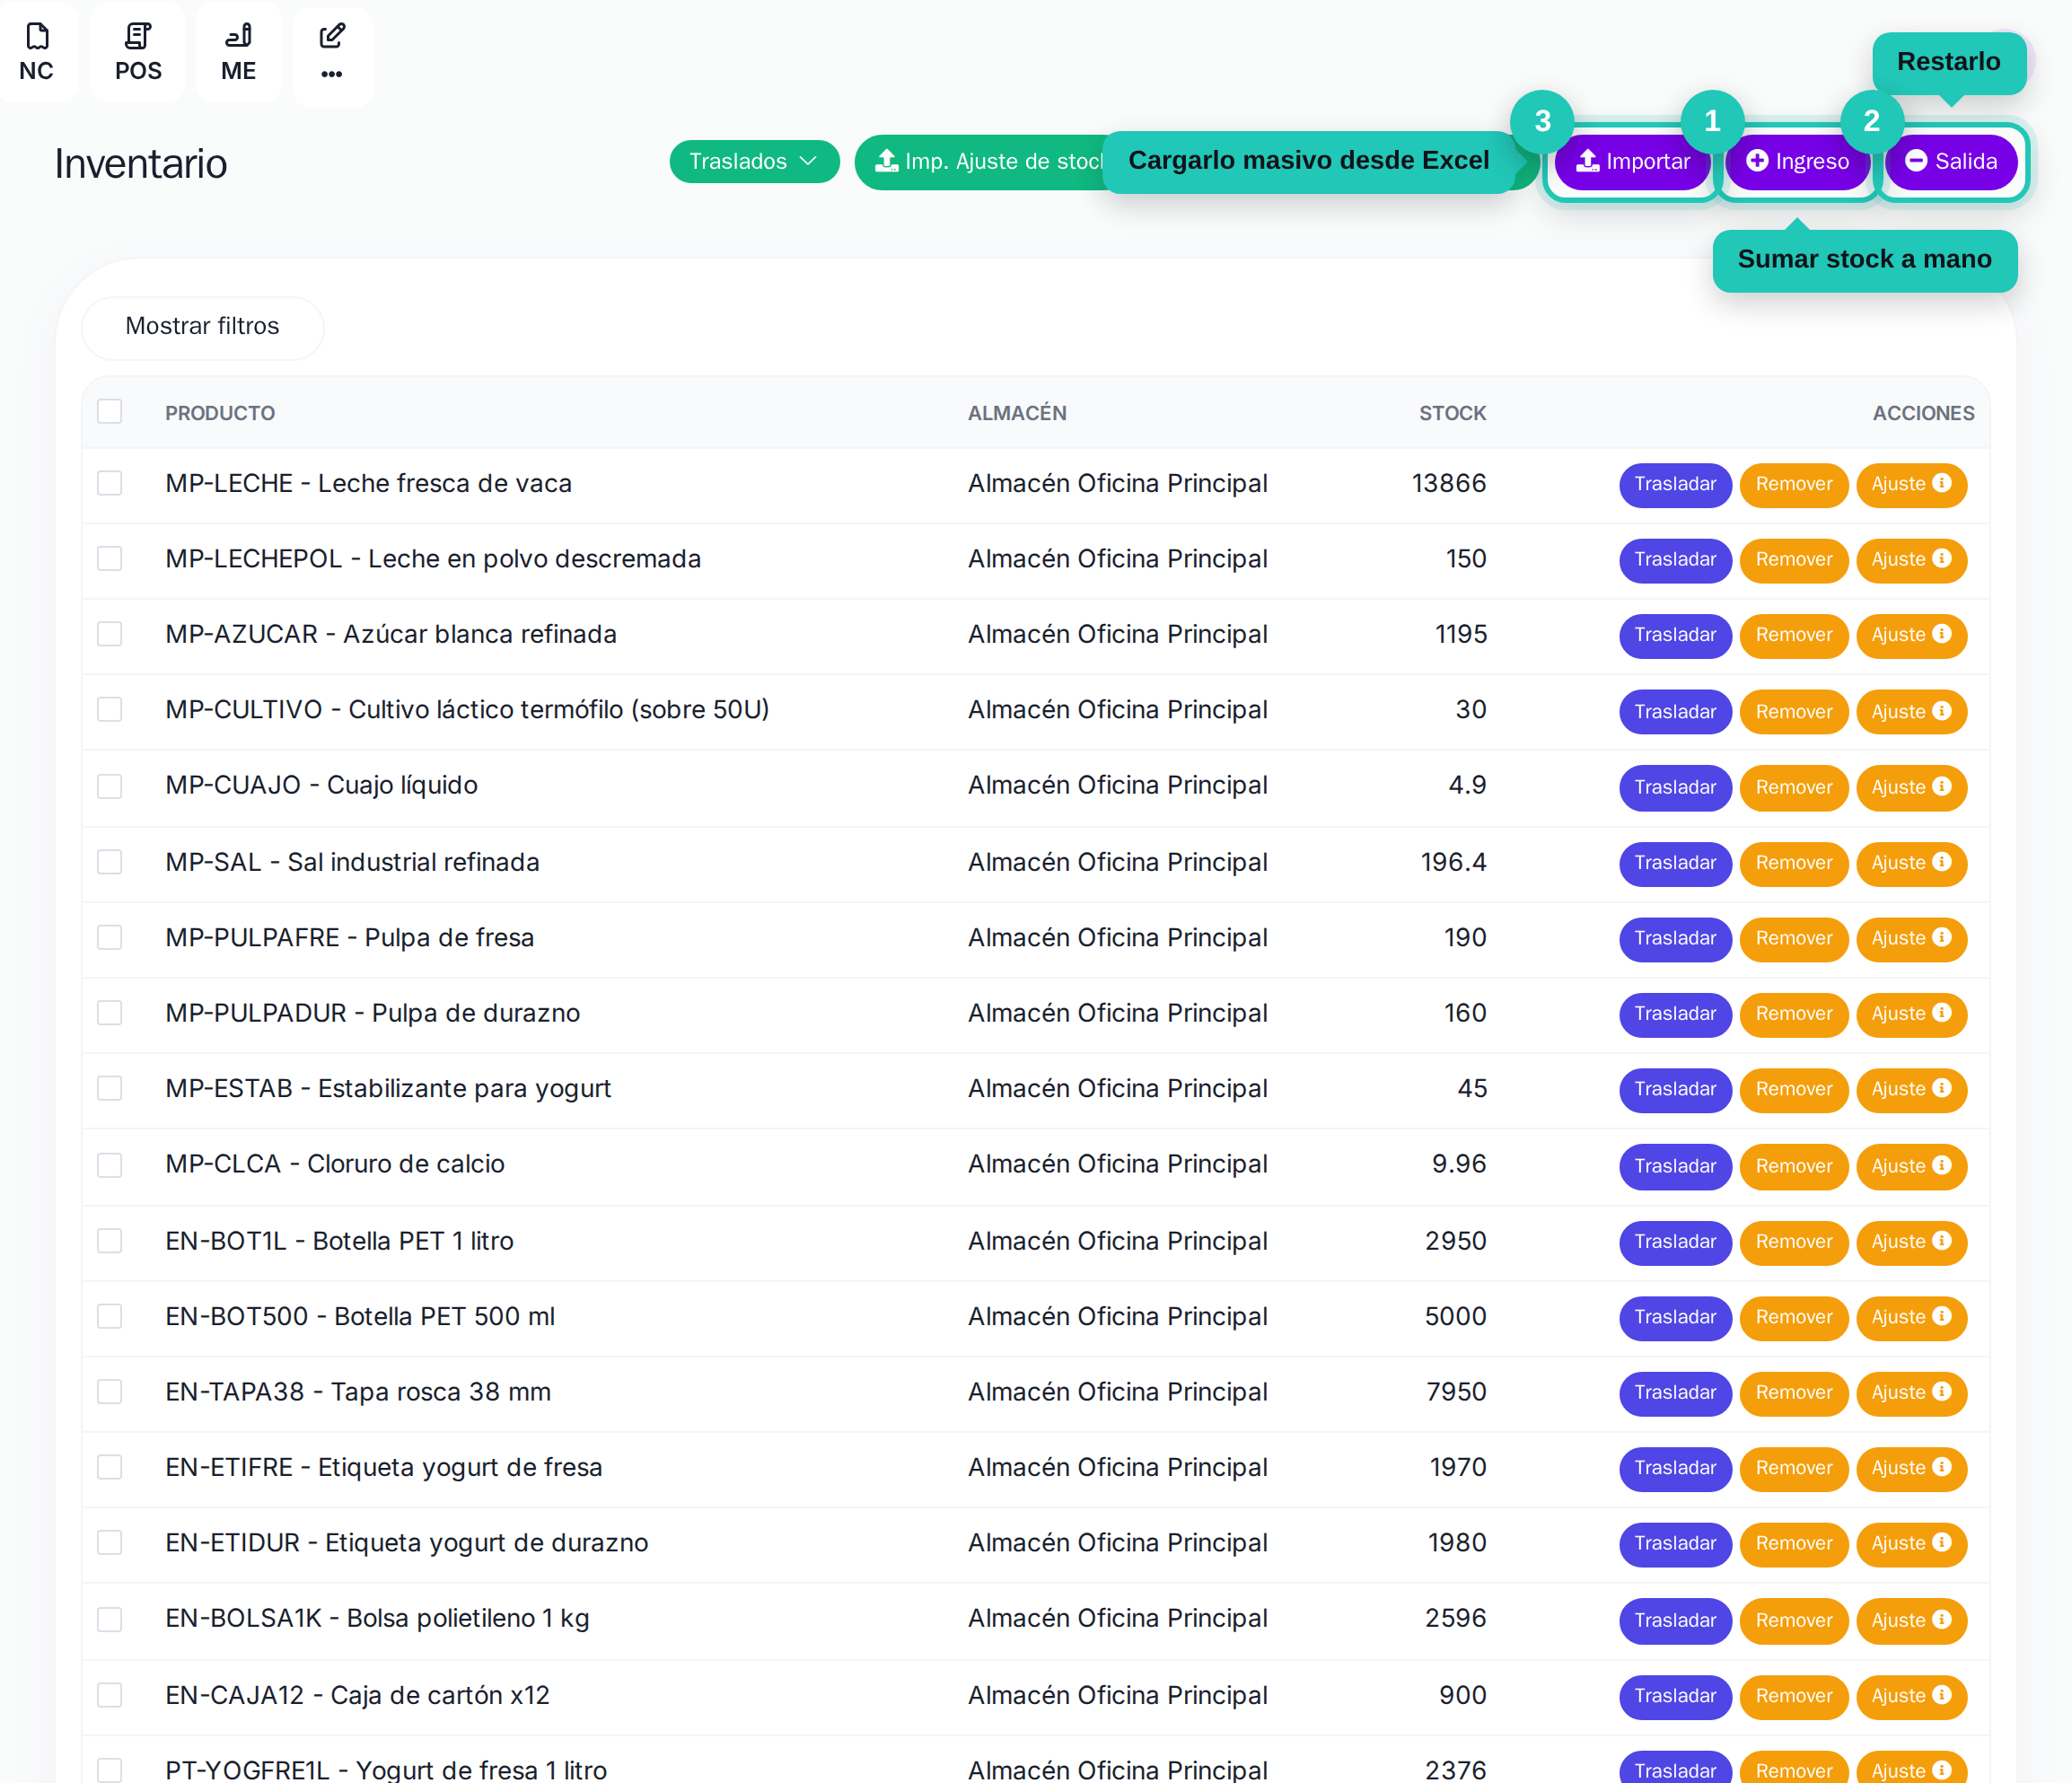Open the ME shortcut icon
The height and width of the screenshot is (1783, 2072).
[x=239, y=52]
